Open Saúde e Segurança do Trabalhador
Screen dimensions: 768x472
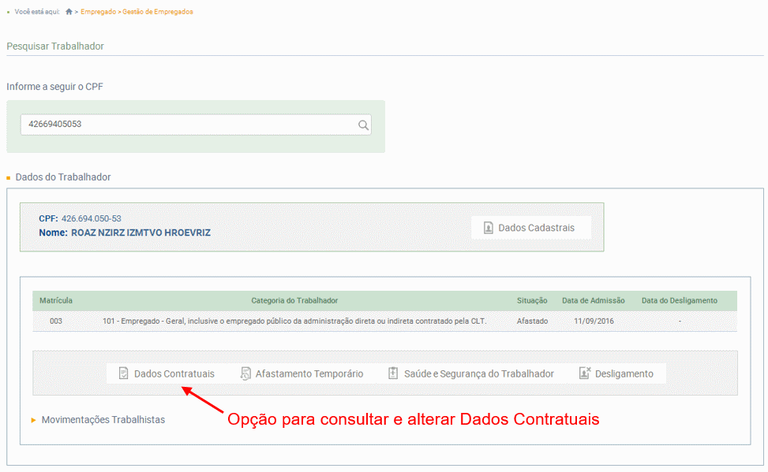click(x=478, y=374)
